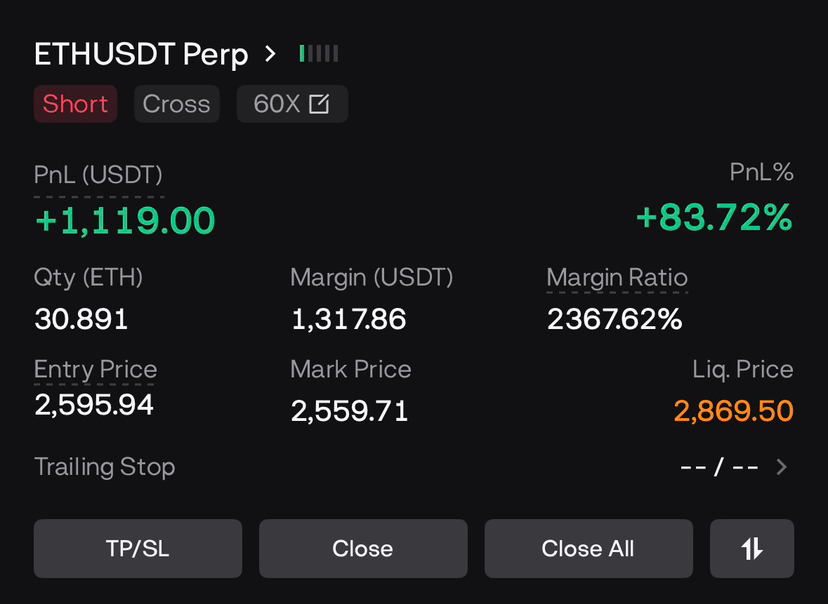Click the orange liquidation price 2,869.50

(x=733, y=411)
